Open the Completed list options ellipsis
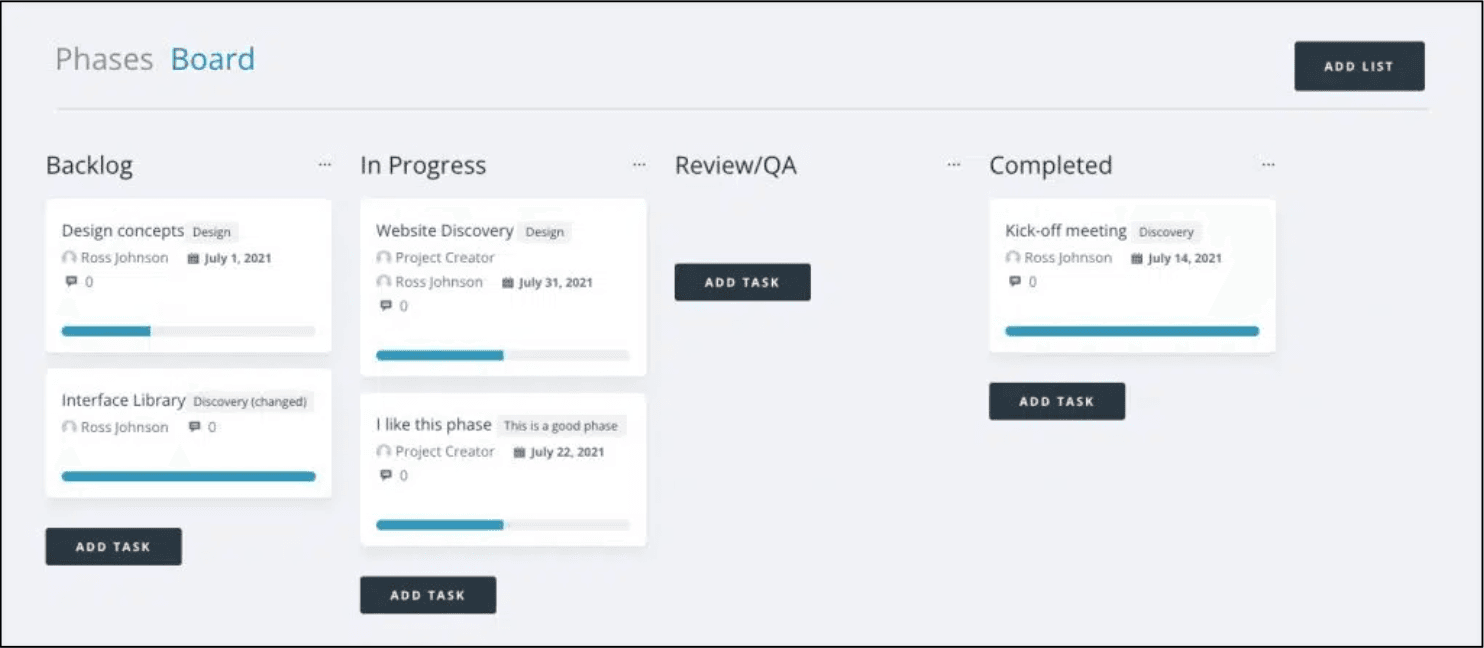Screen dimensions: 1484x648 point(1268,164)
